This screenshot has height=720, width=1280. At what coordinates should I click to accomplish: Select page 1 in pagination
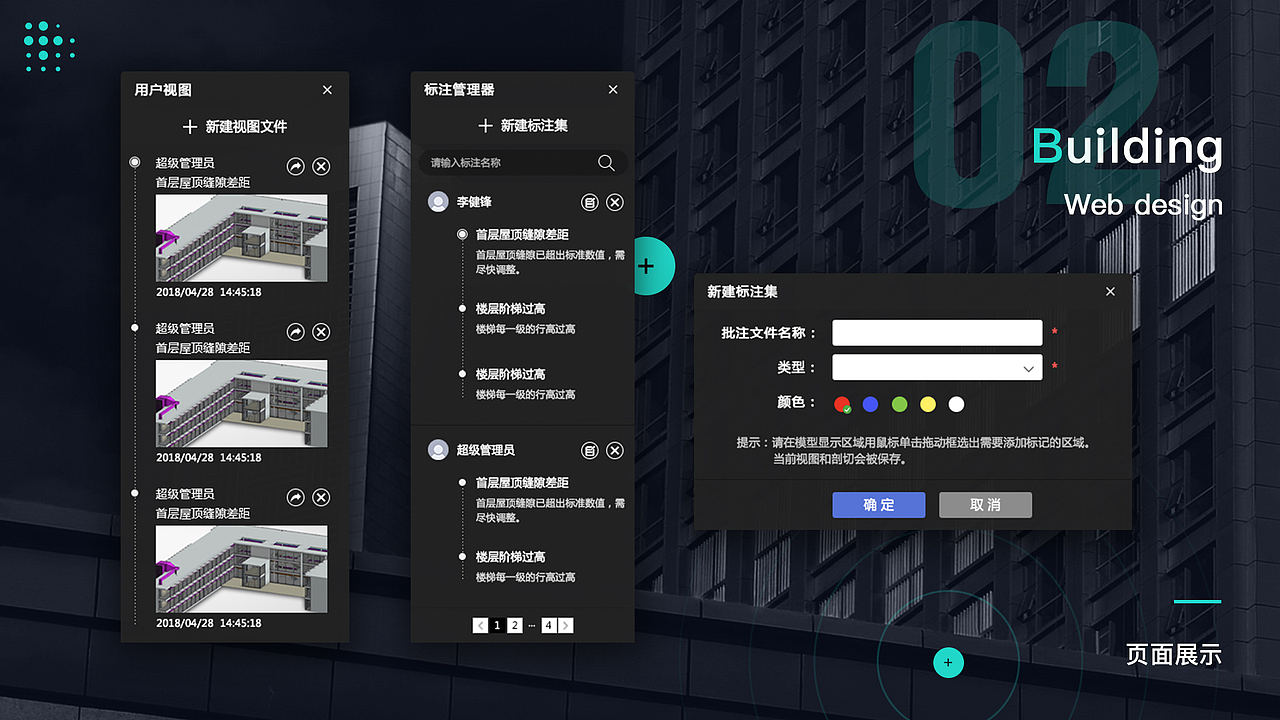click(497, 625)
